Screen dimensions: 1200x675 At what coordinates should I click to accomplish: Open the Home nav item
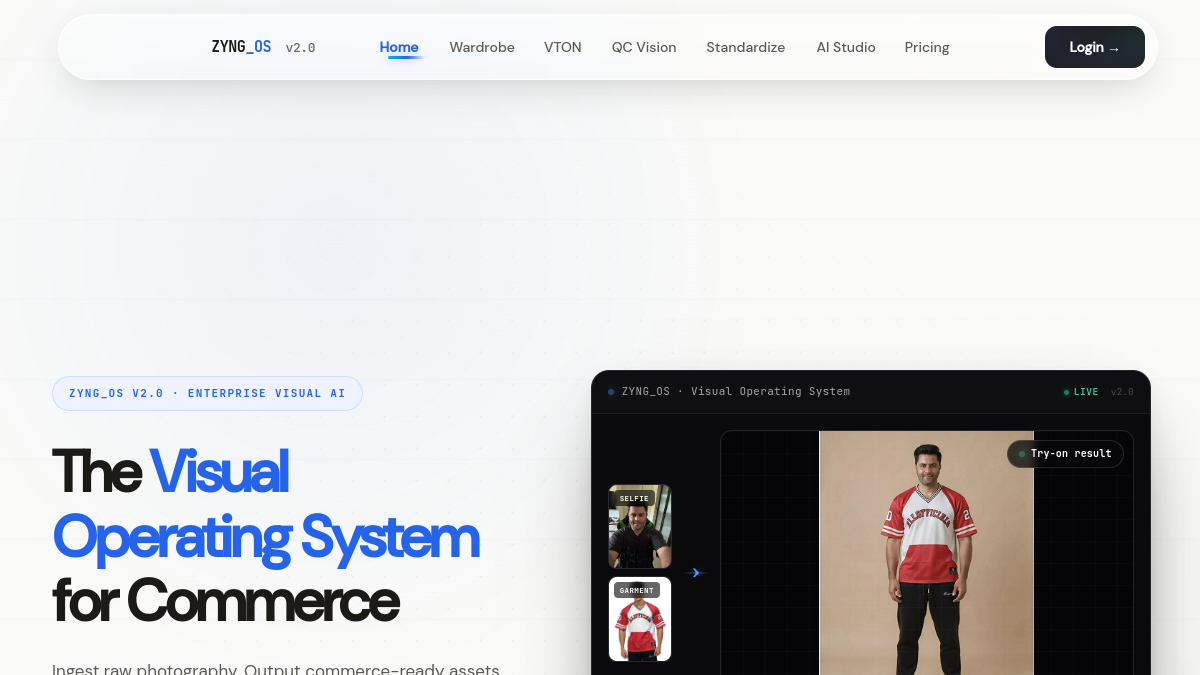399,47
